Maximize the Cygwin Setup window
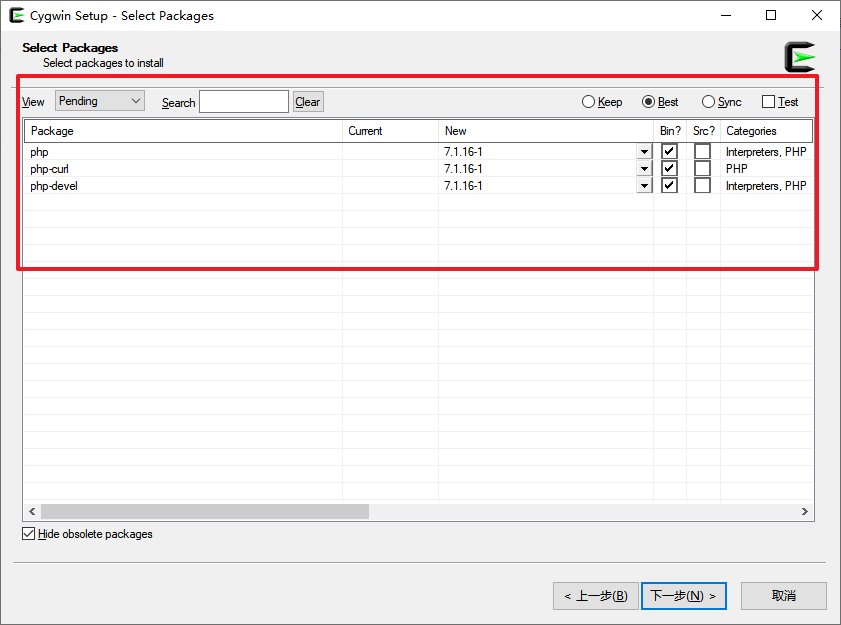The width and height of the screenshot is (841, 625). (x=771, y=16)
